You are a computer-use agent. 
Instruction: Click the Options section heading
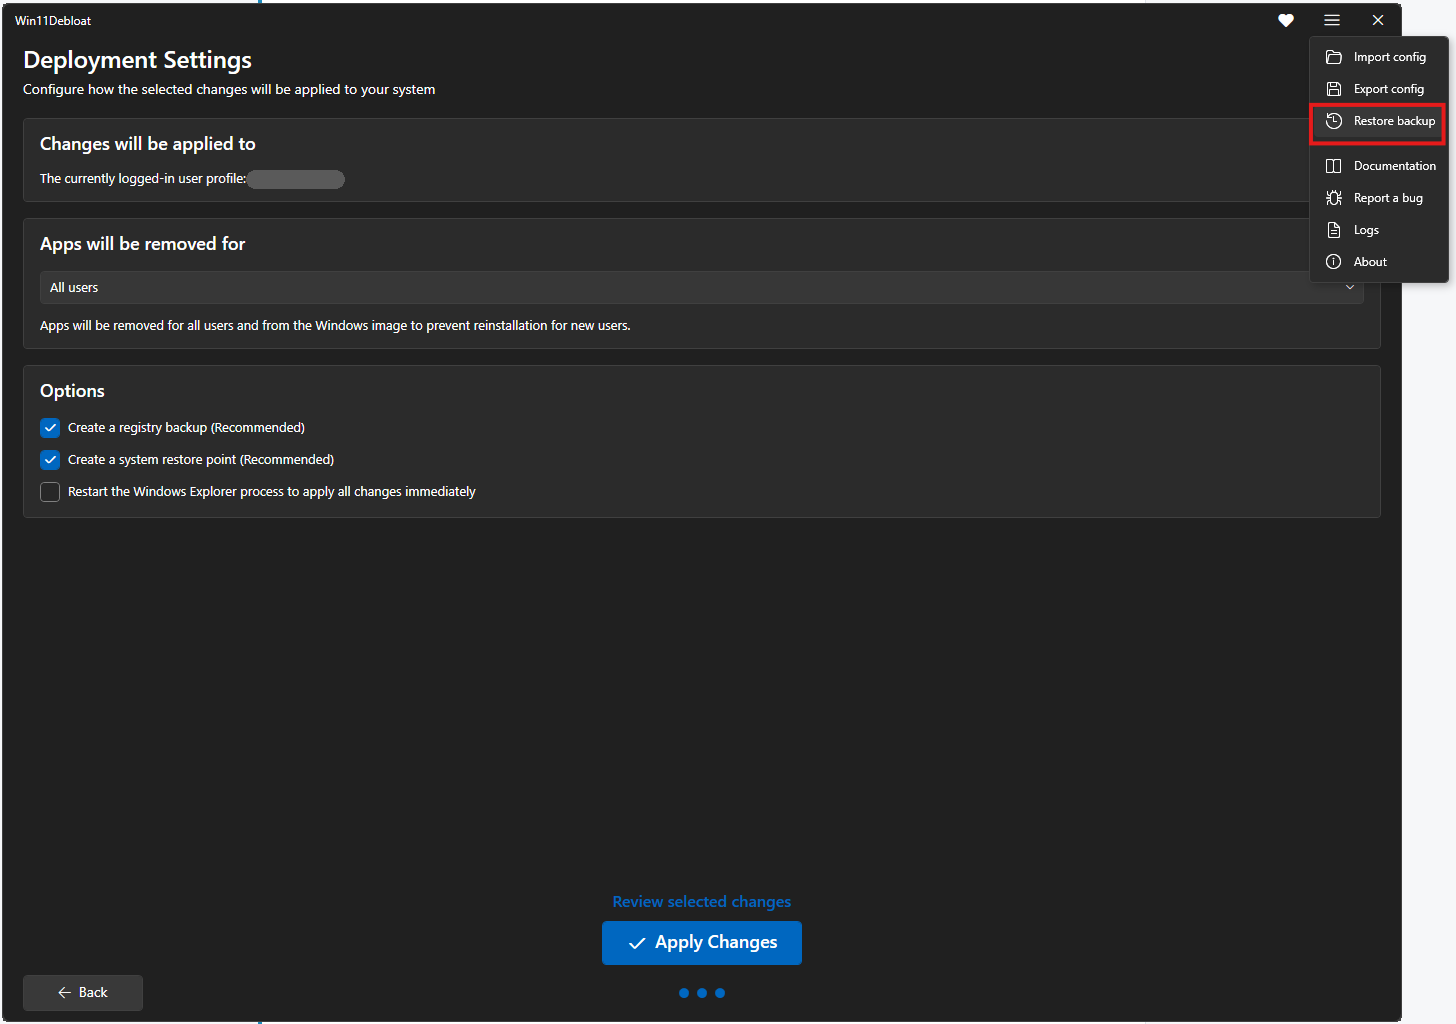pos(72,391)
